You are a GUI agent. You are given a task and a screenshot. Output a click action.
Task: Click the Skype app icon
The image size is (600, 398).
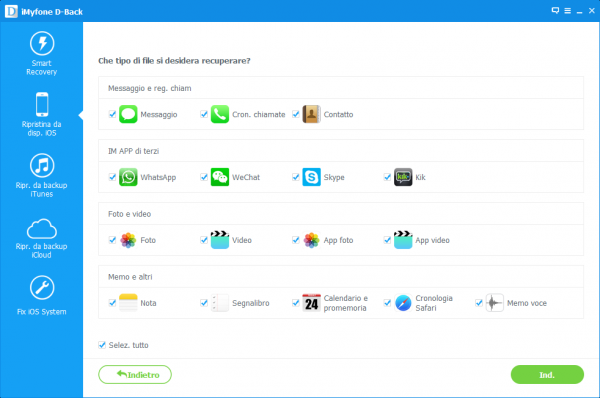click(x=311, y=177)
